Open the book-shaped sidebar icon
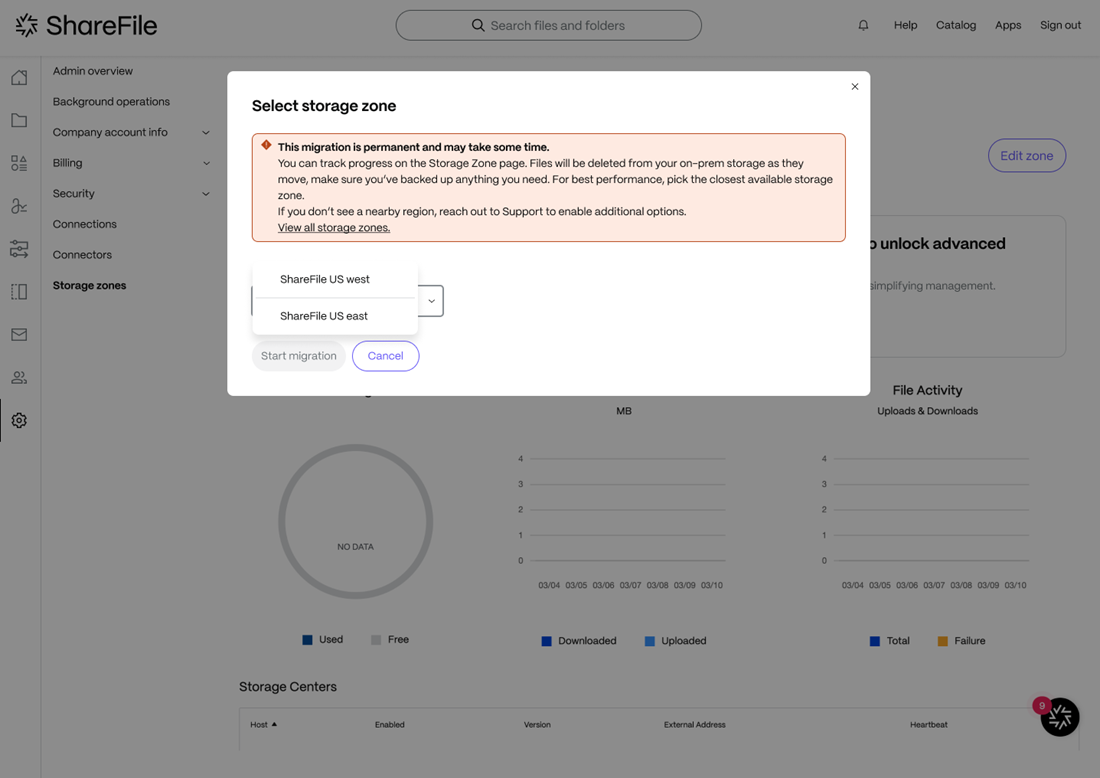The image size is (1100, 778). coord(20,291)
